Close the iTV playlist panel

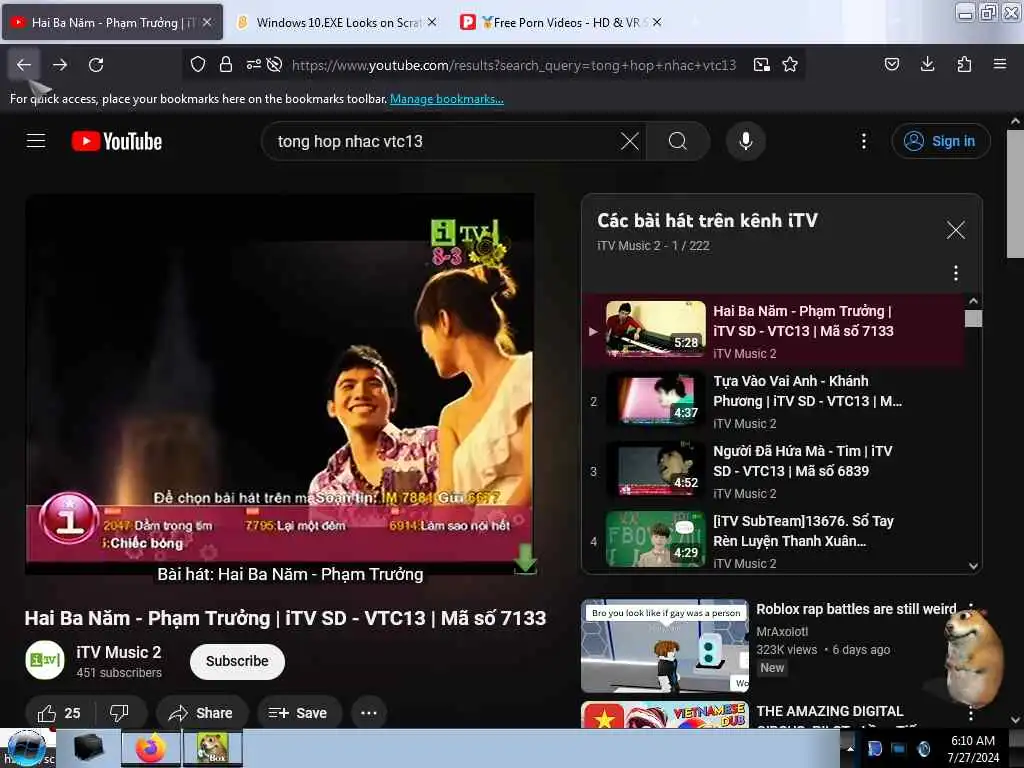tap(955, 230)
